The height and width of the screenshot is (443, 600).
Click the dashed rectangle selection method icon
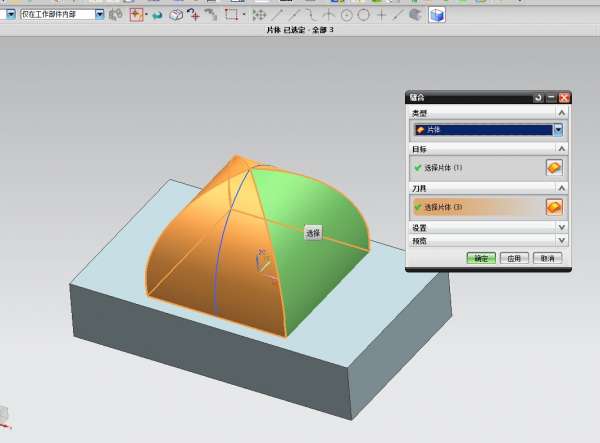[x=231, y=15]
